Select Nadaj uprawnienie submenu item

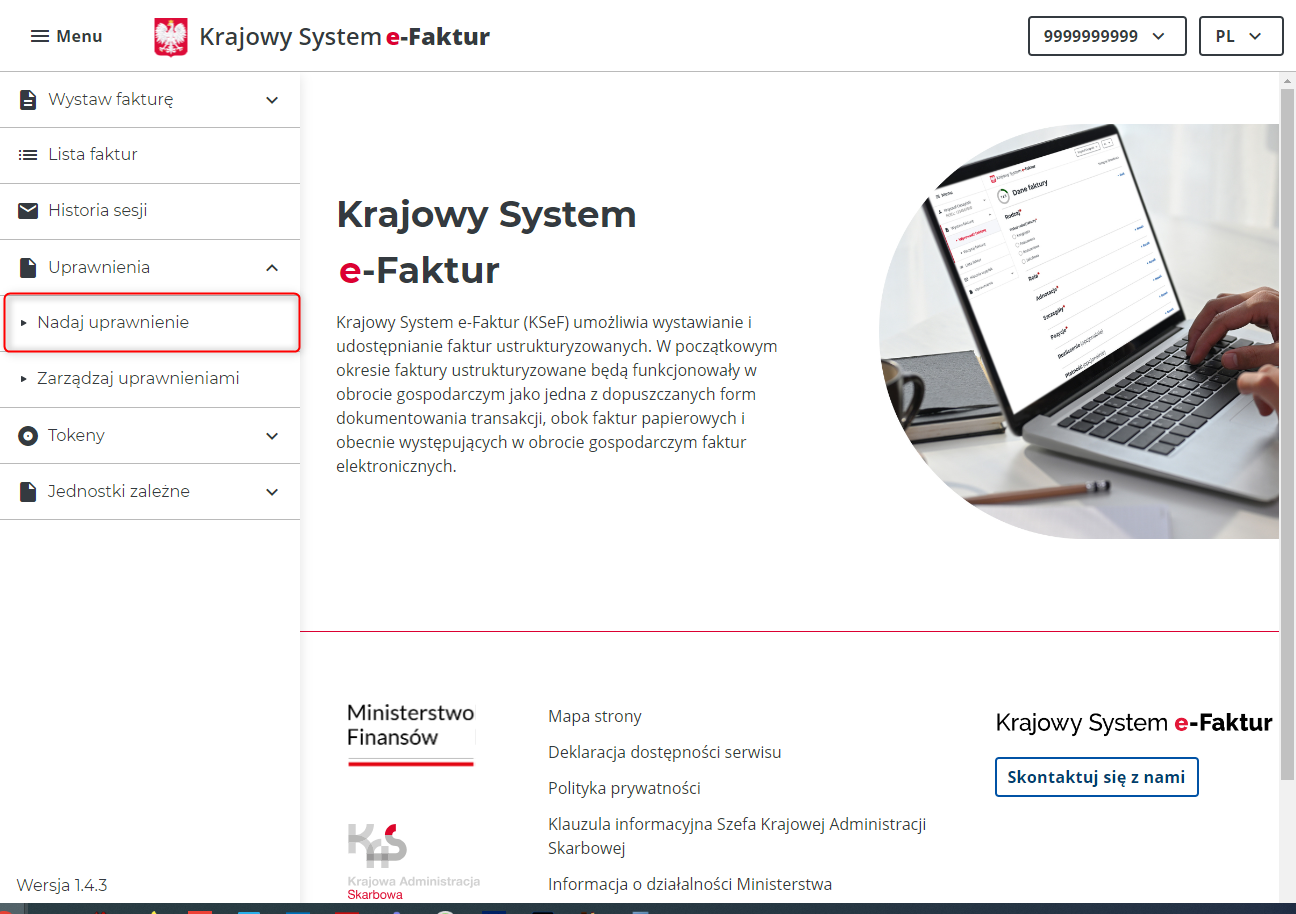point(152,323)
